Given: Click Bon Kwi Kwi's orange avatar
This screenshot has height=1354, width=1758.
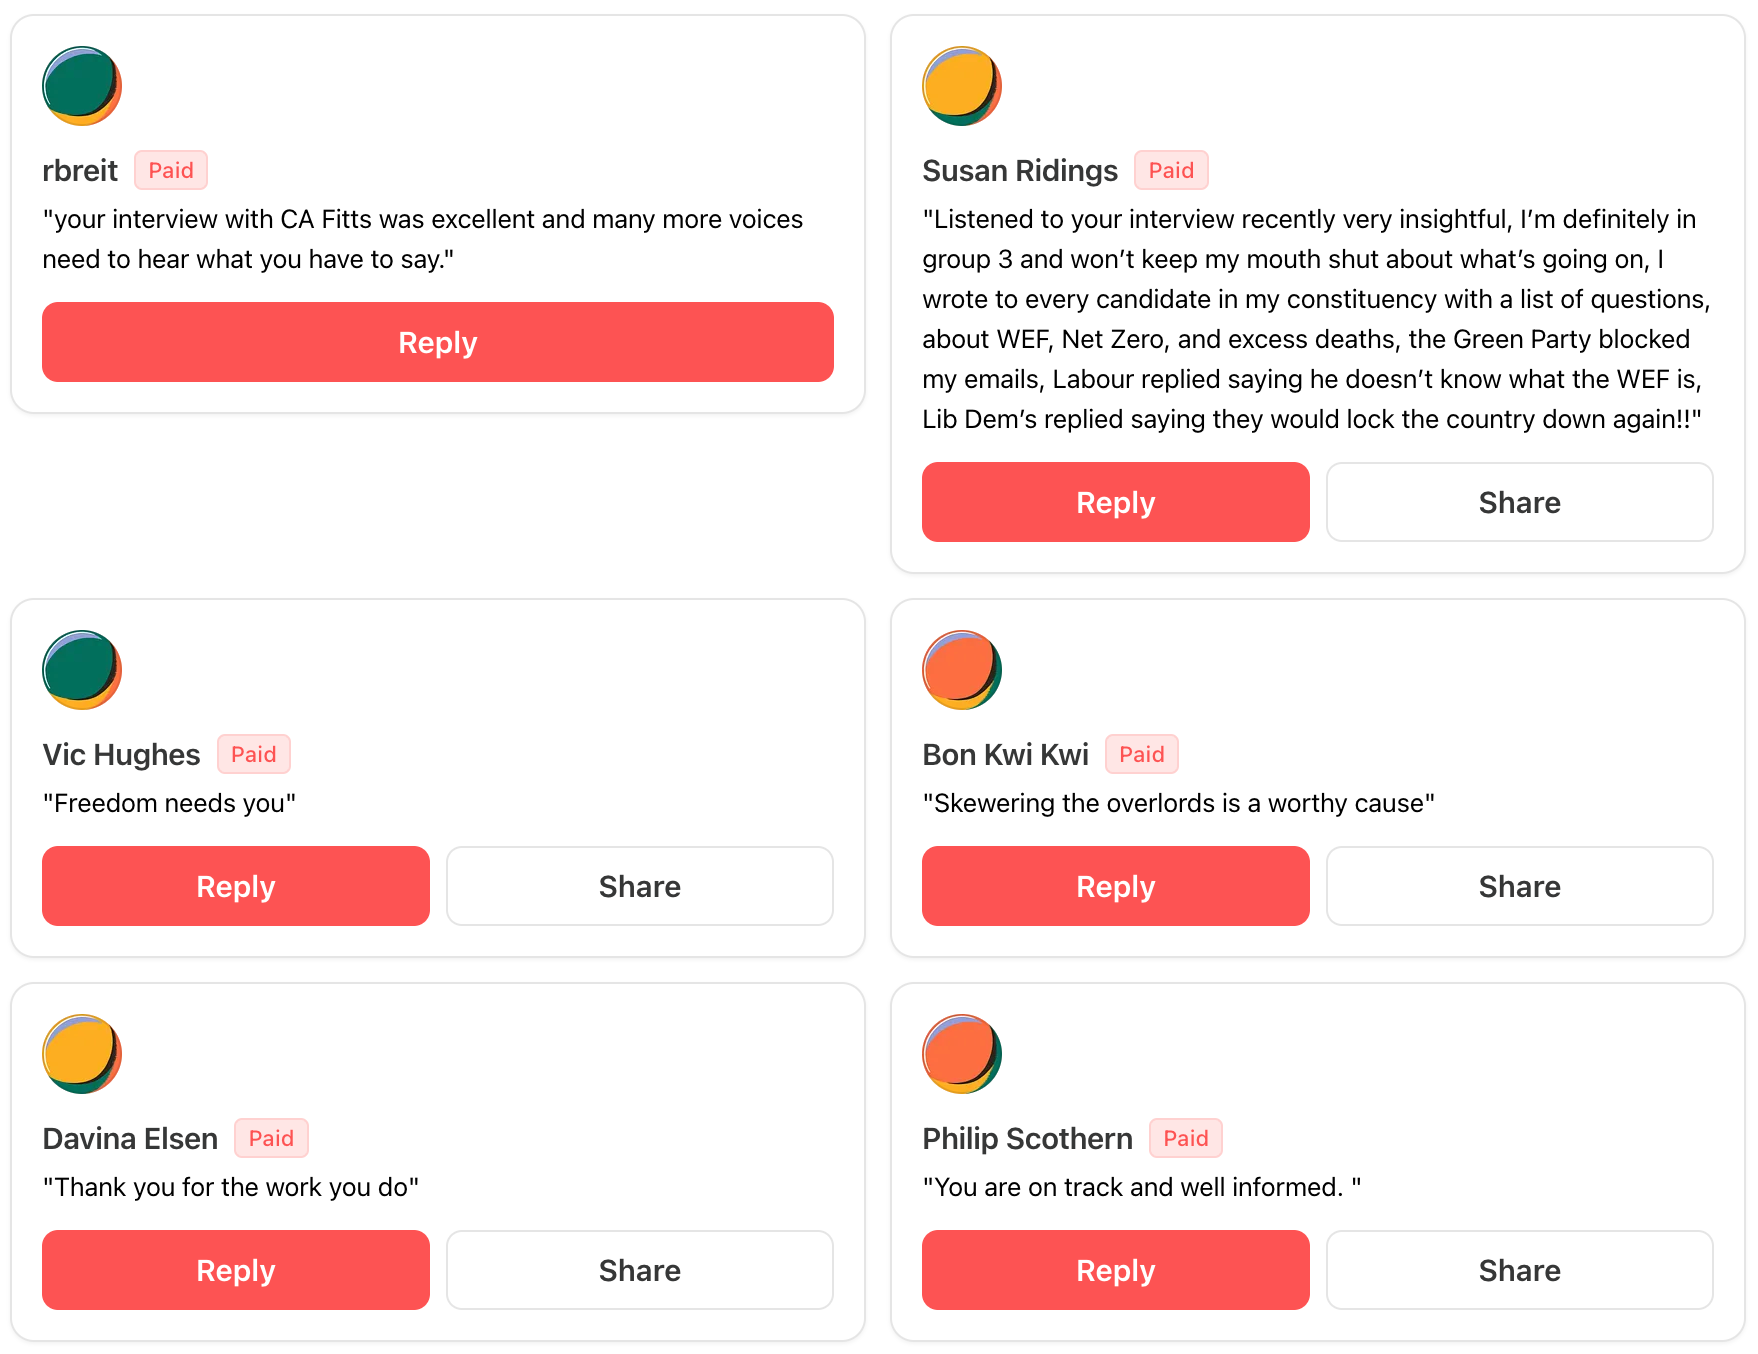Looking at the screenshot, I should point(962,670).
